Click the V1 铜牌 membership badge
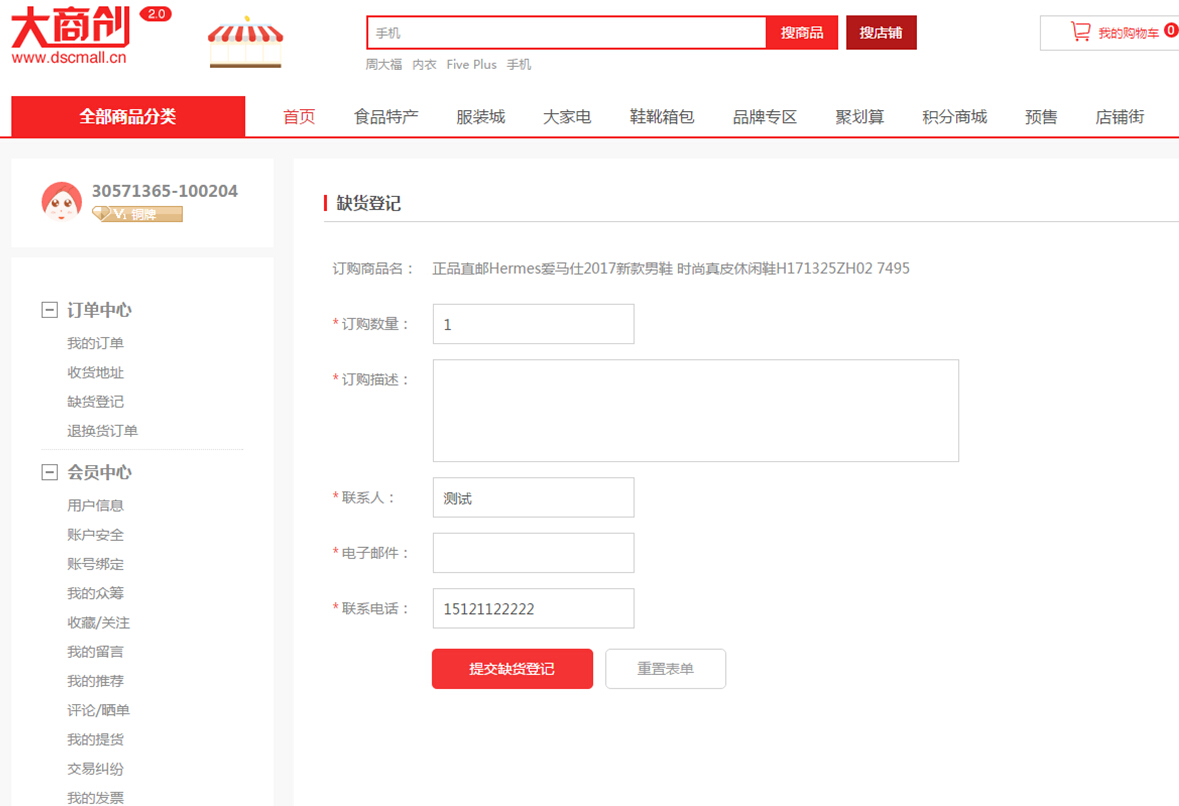 point(137,214)
